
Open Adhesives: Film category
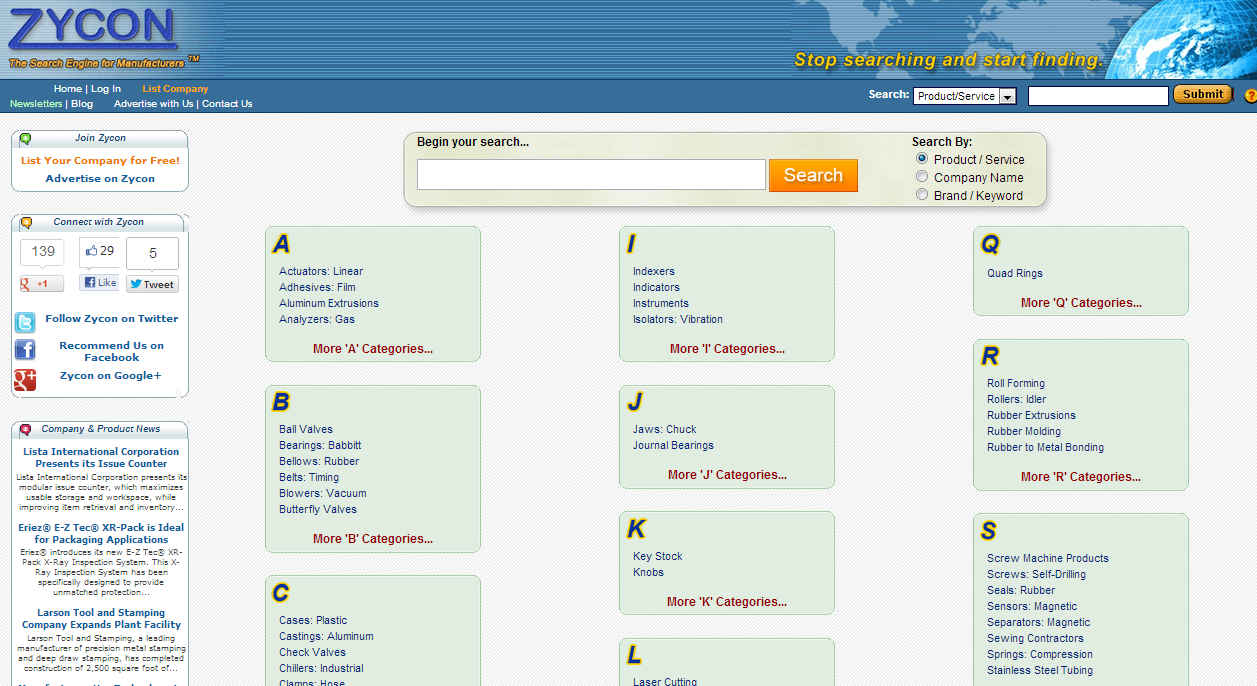pos(317,287)
